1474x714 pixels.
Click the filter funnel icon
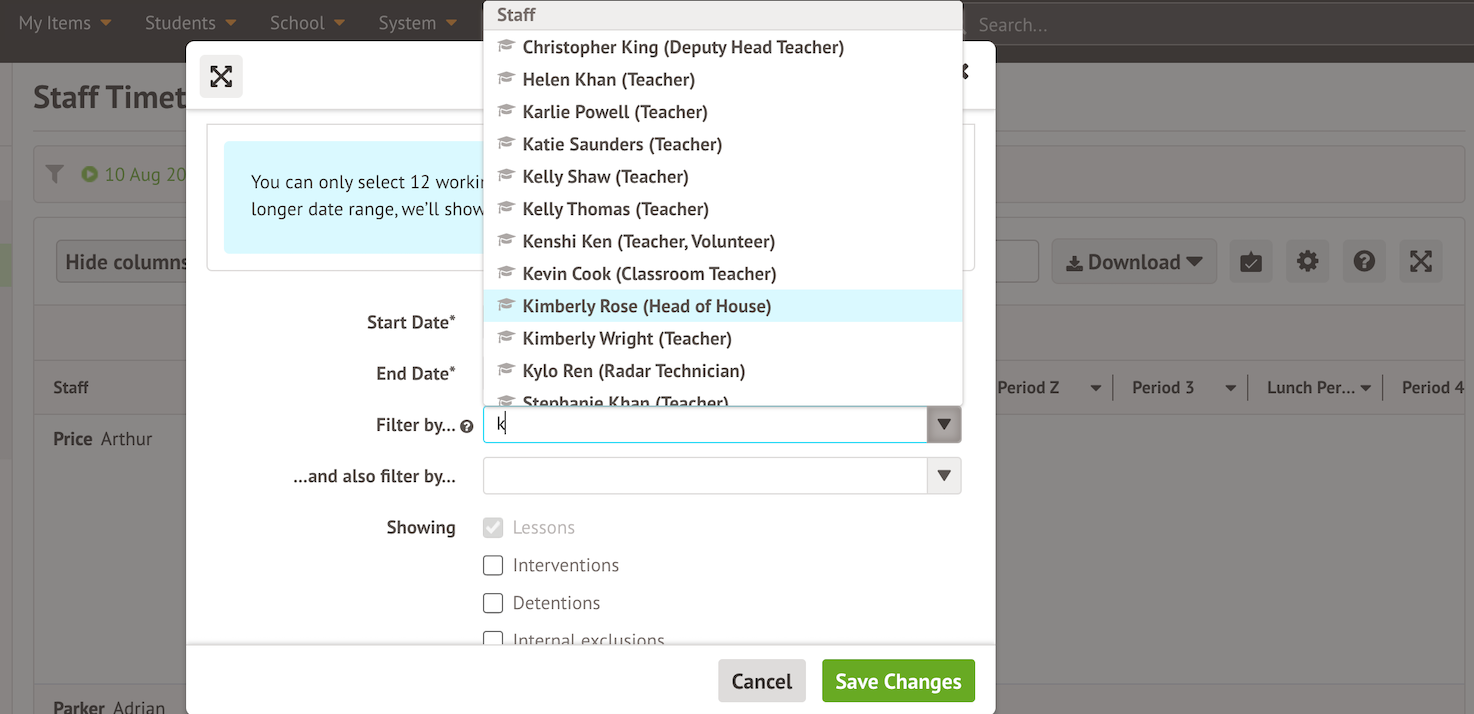[x=55, y=174]
